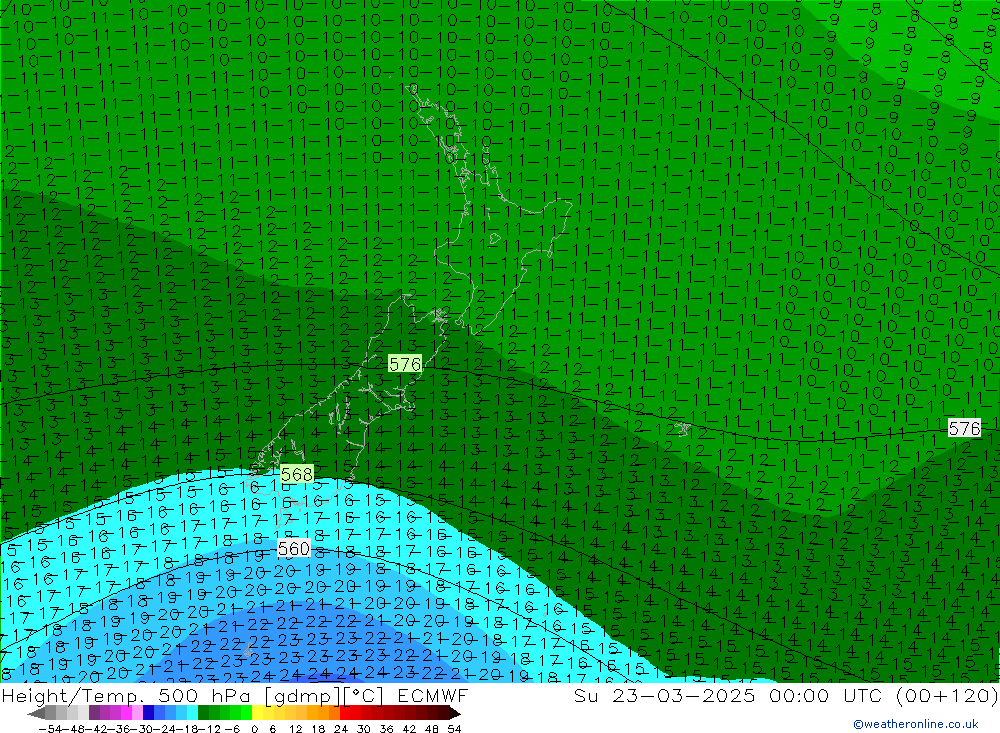Click the 576 contour label at right edge
This screenshot has width=1000, height=733.
point(964,428)
